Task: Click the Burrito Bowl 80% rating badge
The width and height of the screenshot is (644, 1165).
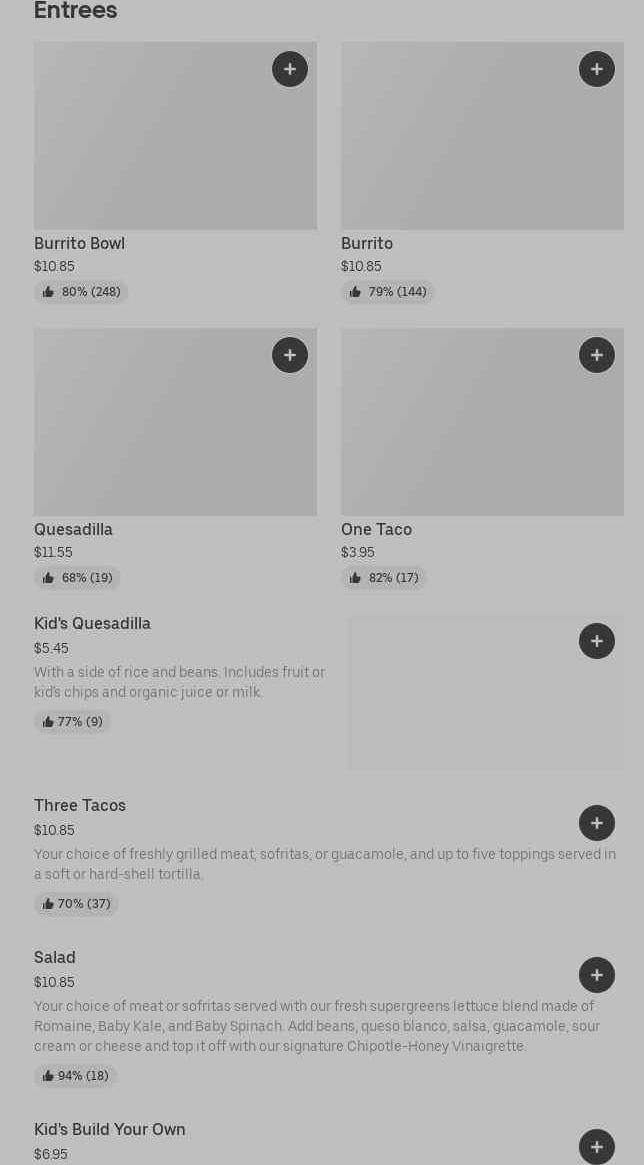Action: 81,292
